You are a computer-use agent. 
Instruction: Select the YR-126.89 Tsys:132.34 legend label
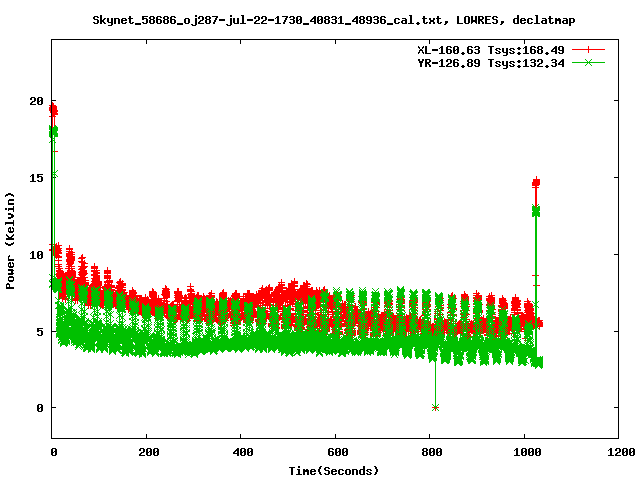[491, 63]
